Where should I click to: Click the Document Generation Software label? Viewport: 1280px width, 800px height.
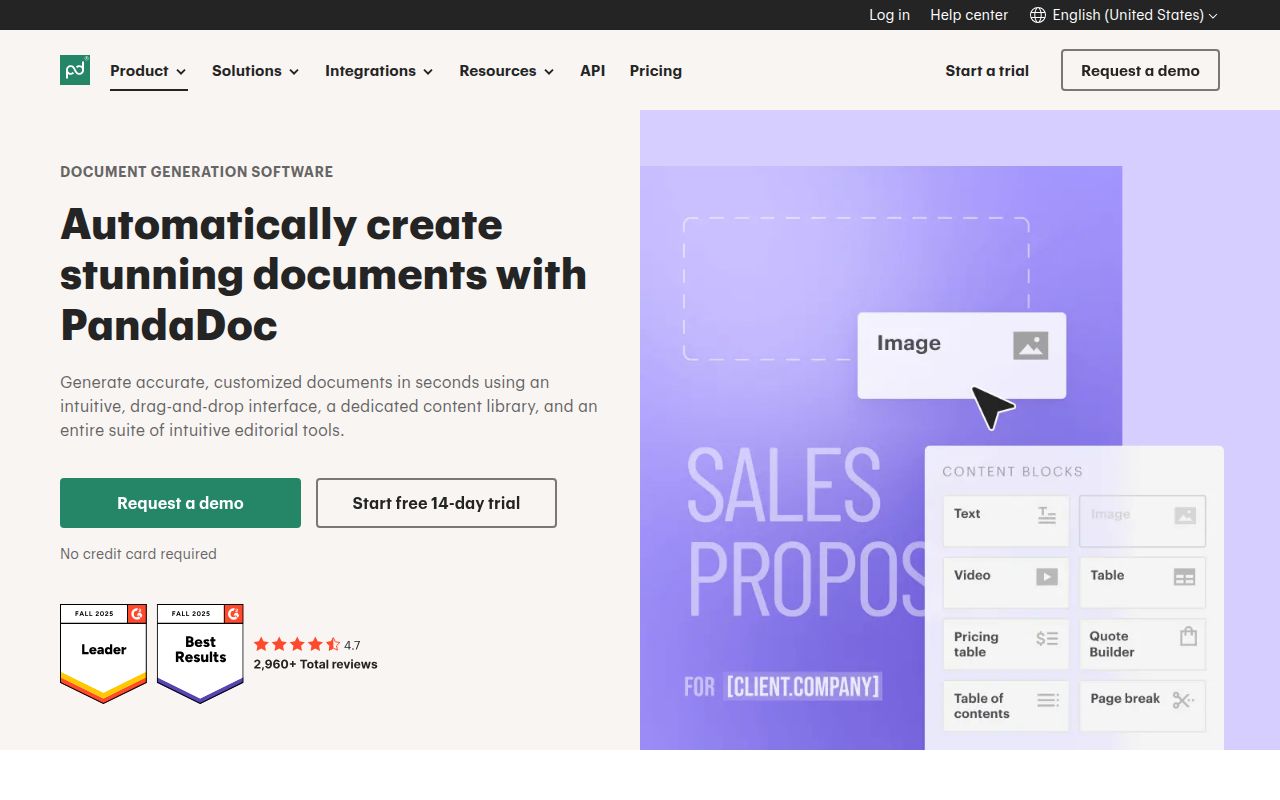pyautogui.click(x=197, y=172)
